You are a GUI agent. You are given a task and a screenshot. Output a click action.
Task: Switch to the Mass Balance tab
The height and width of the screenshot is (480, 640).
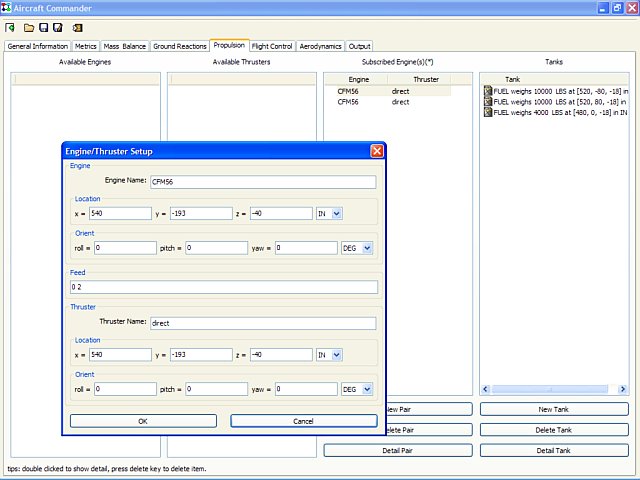click(x=124, y=47)
